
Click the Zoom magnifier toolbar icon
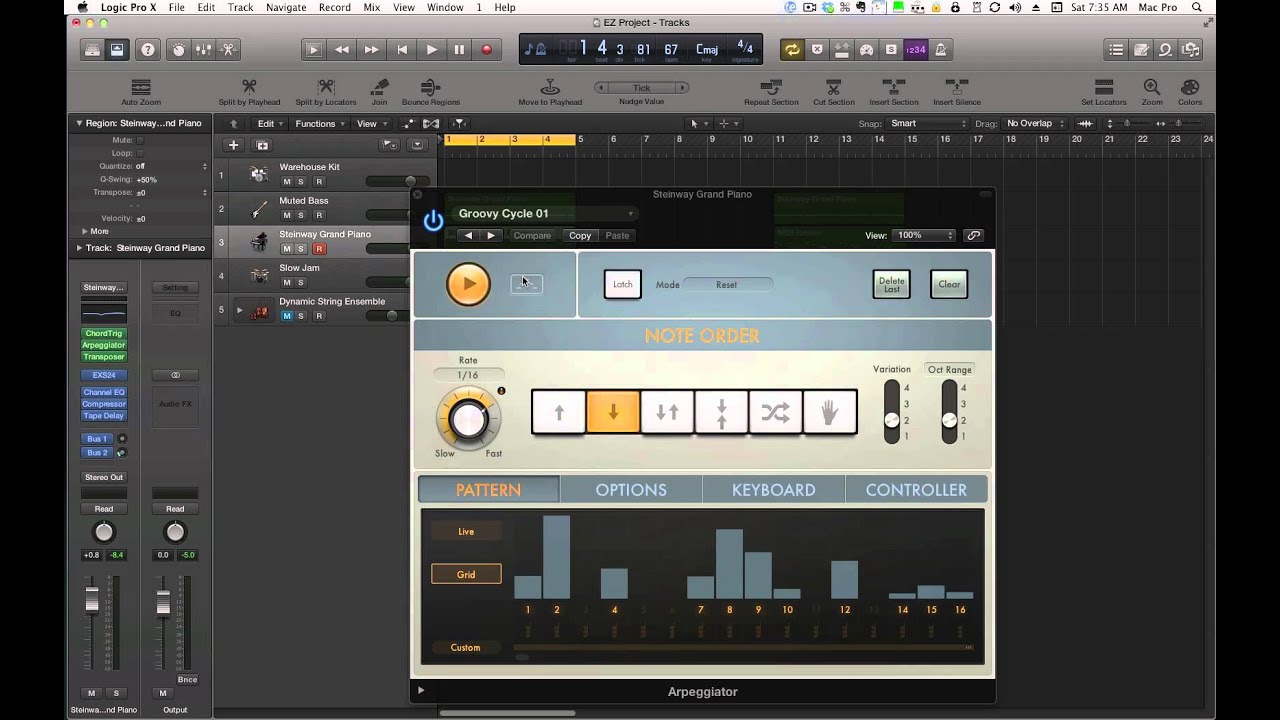click(1152, 88)
